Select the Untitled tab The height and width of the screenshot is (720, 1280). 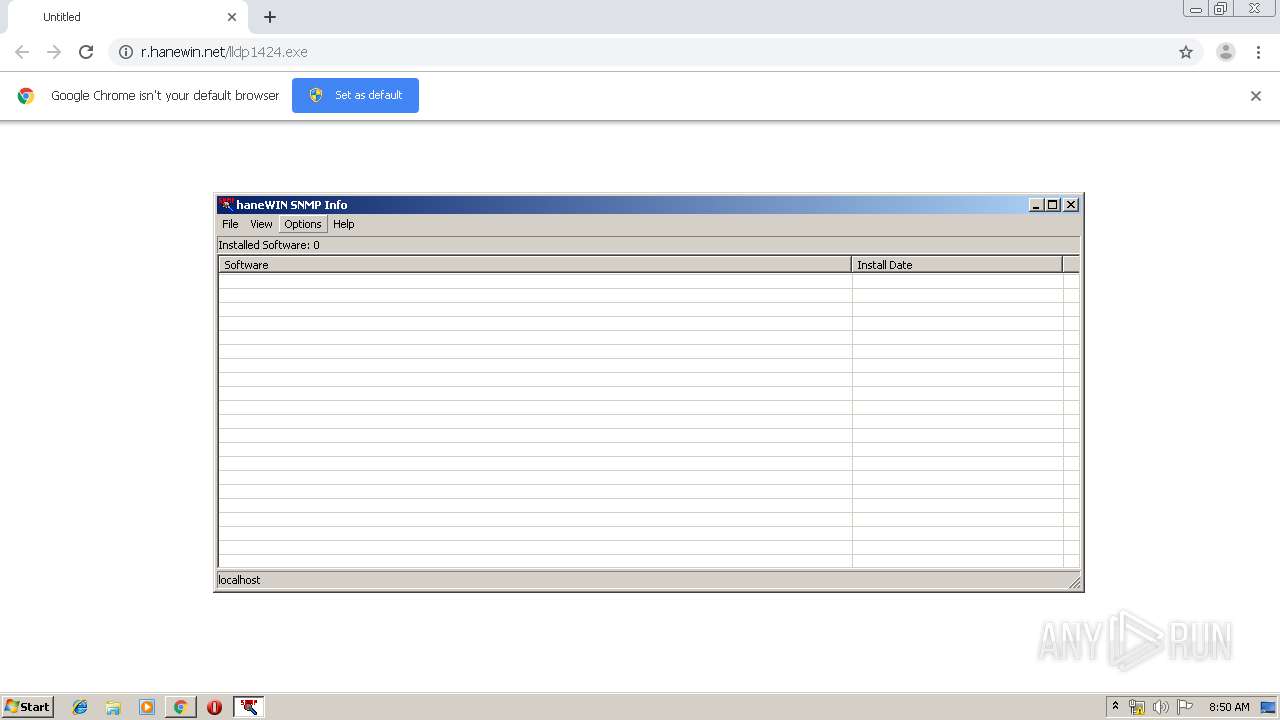pyautogui.click(x=125, y=17)
